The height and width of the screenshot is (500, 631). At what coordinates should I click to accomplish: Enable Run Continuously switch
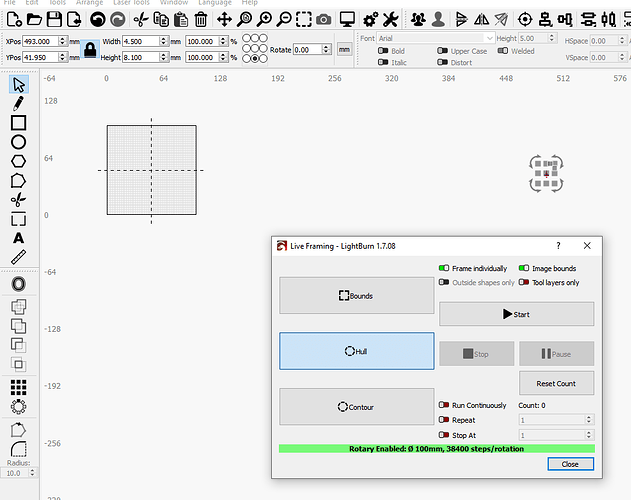click(x=444, y=405)
